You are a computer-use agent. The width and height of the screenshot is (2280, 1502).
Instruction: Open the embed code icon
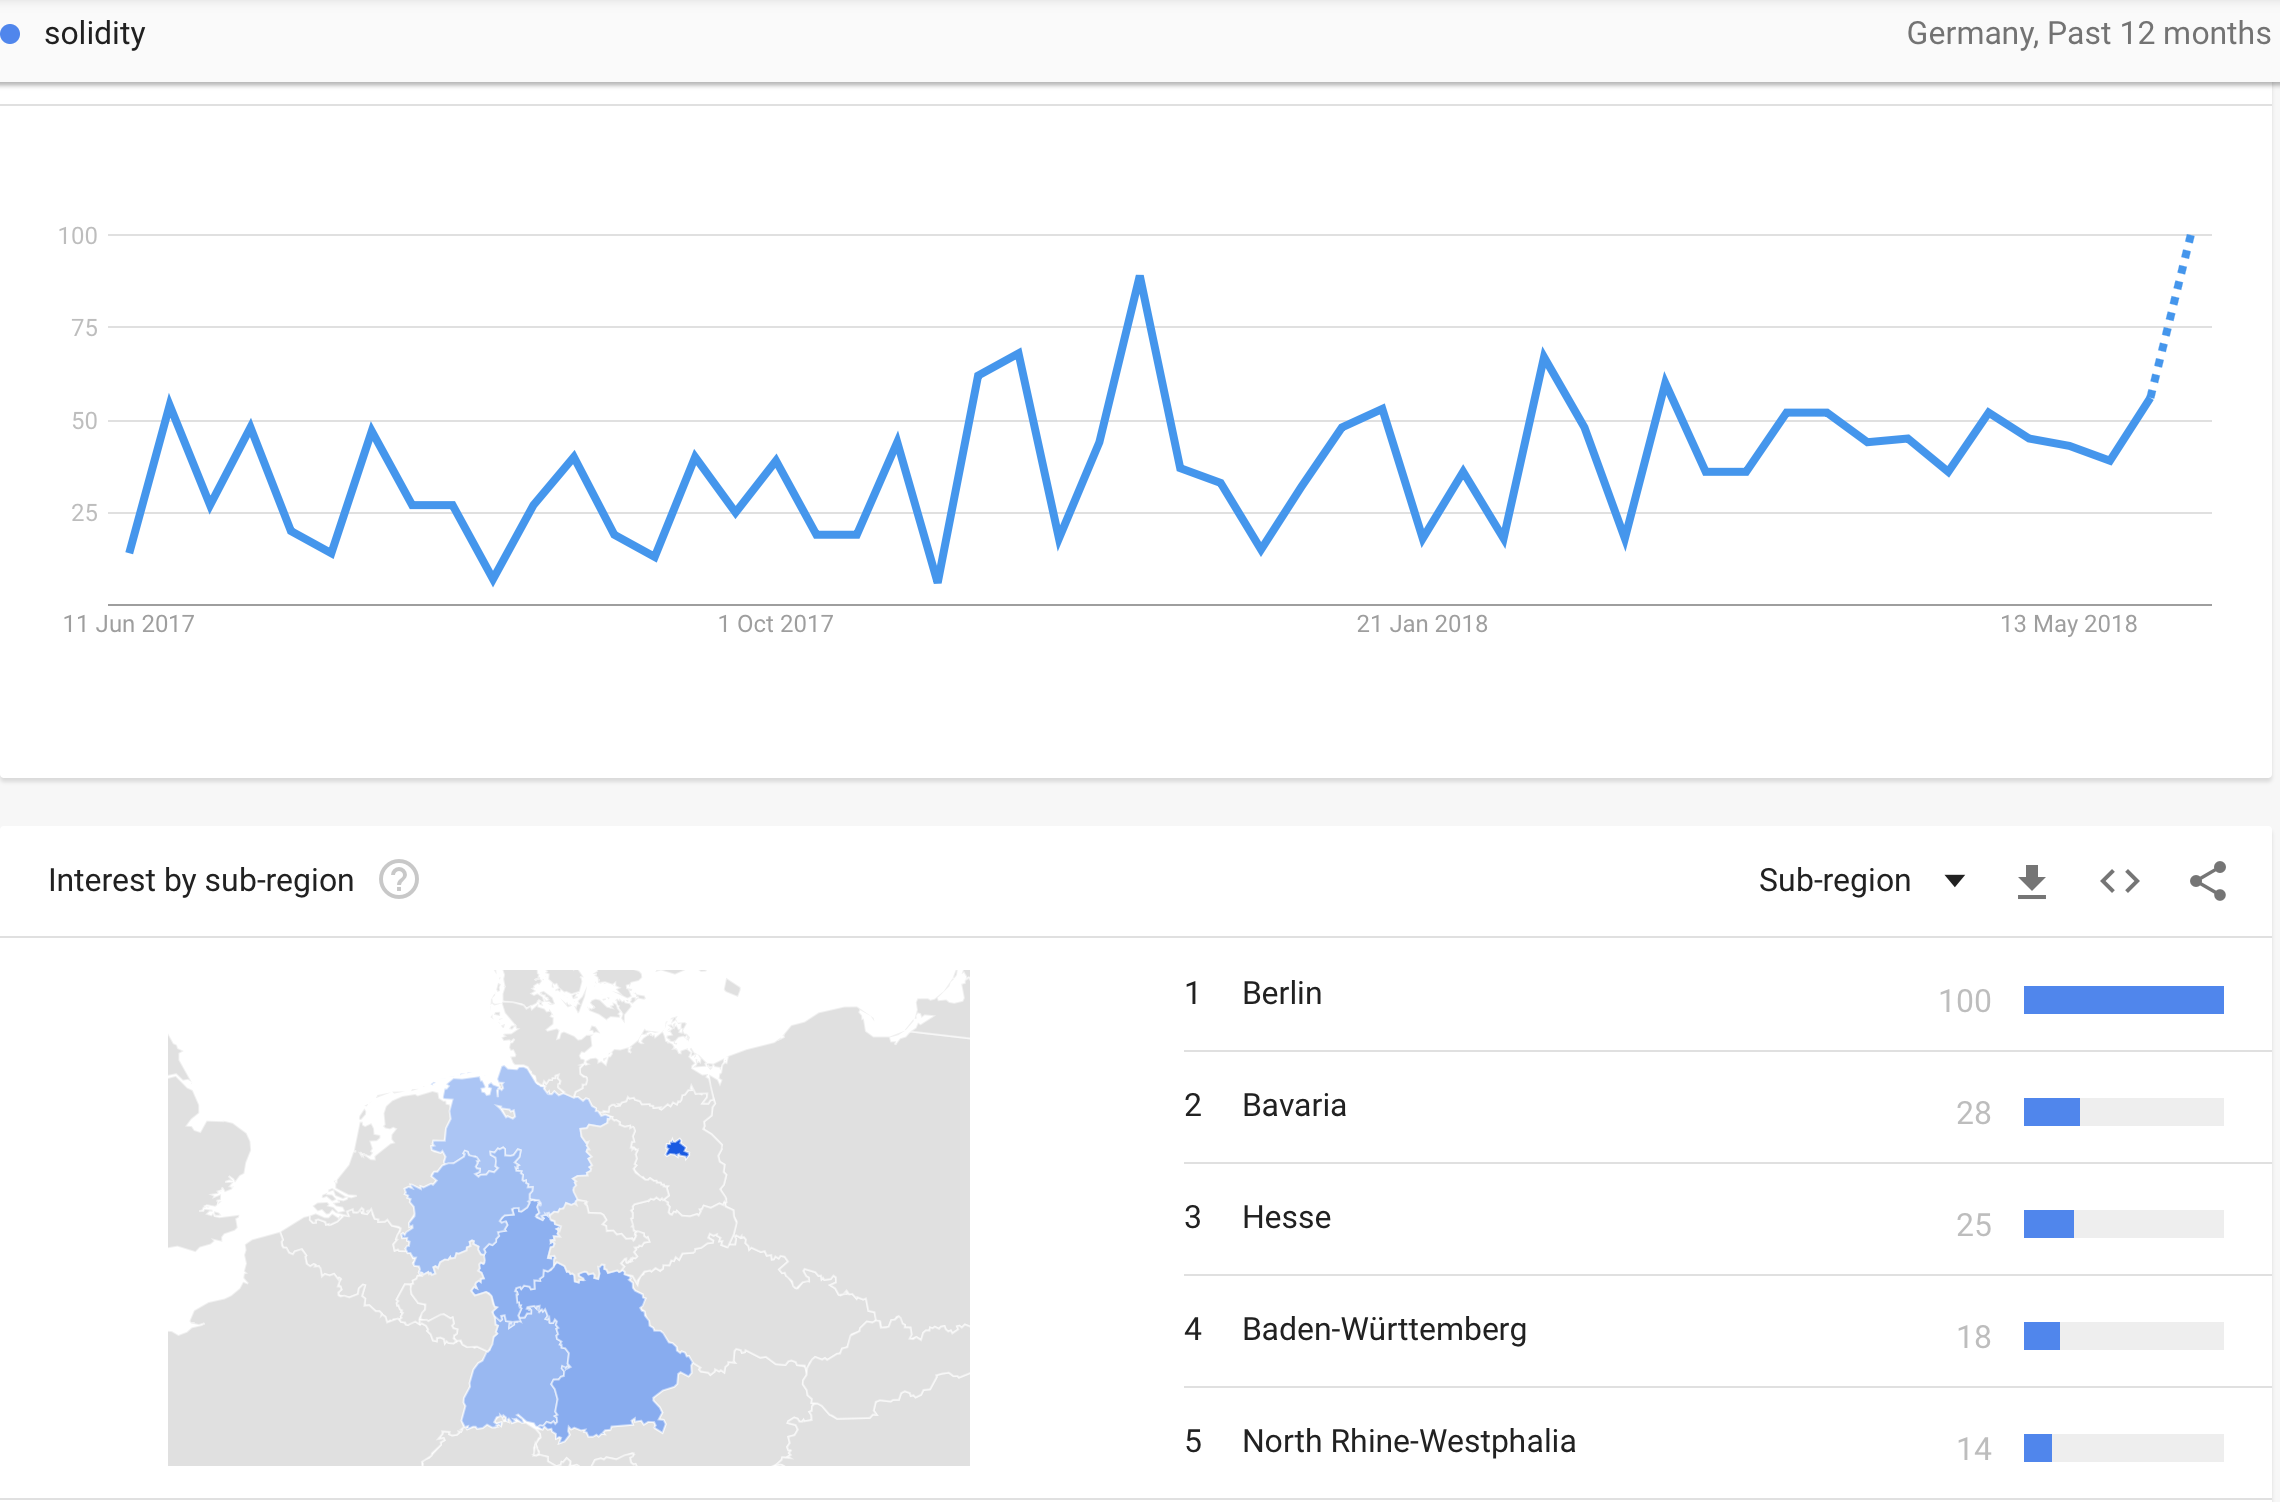point(2119,881)
